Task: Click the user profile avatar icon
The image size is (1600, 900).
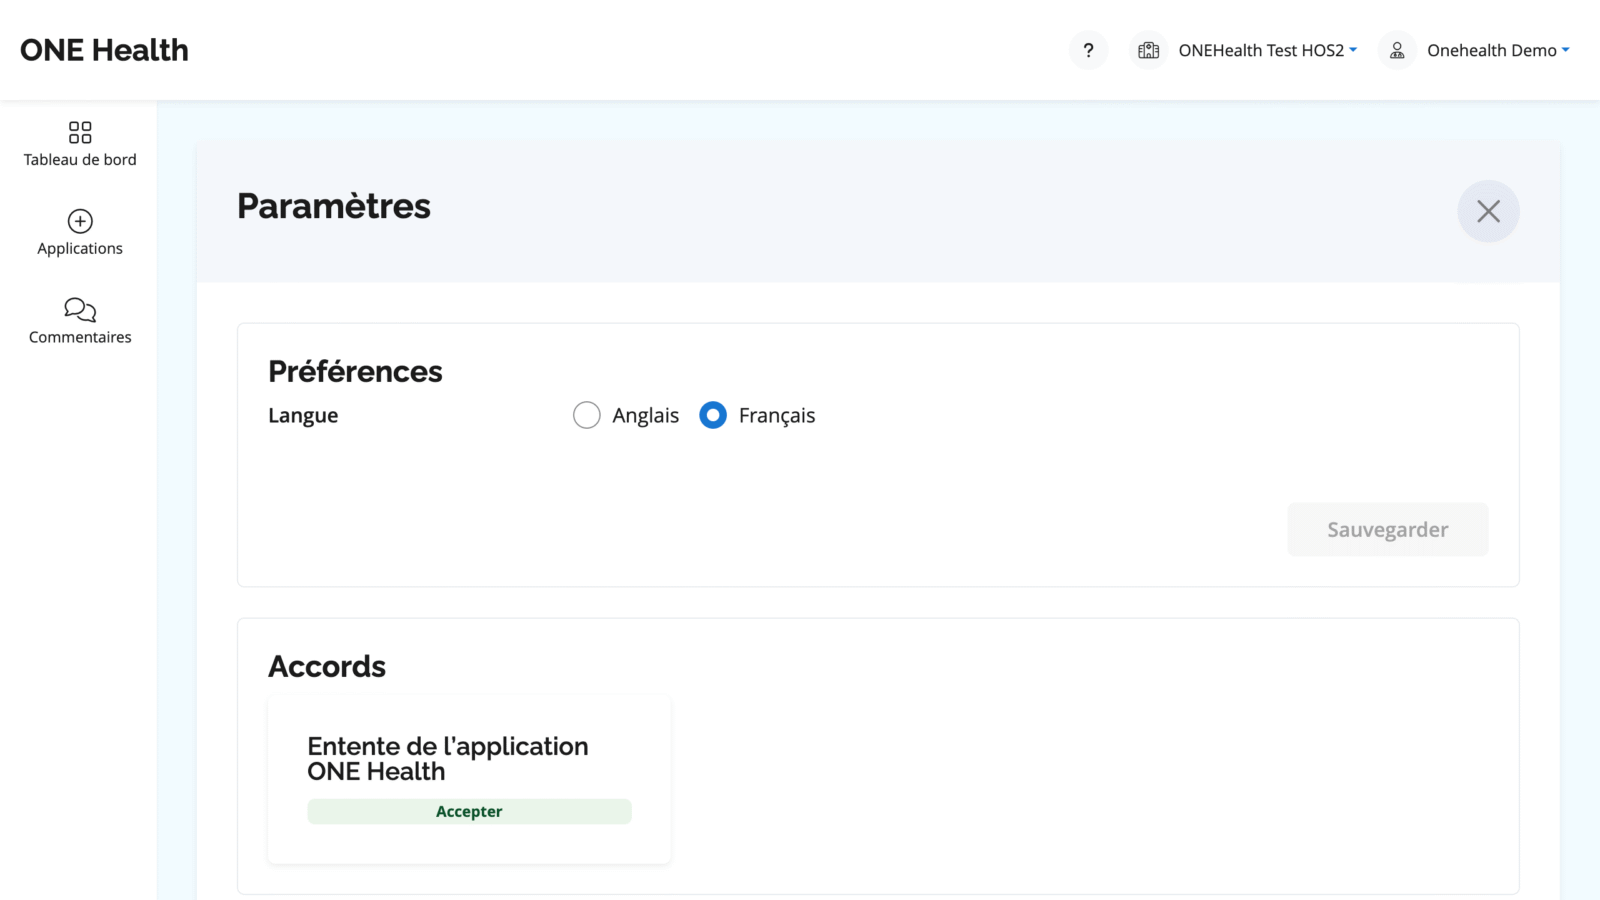Action: (x=1397, y=50)
